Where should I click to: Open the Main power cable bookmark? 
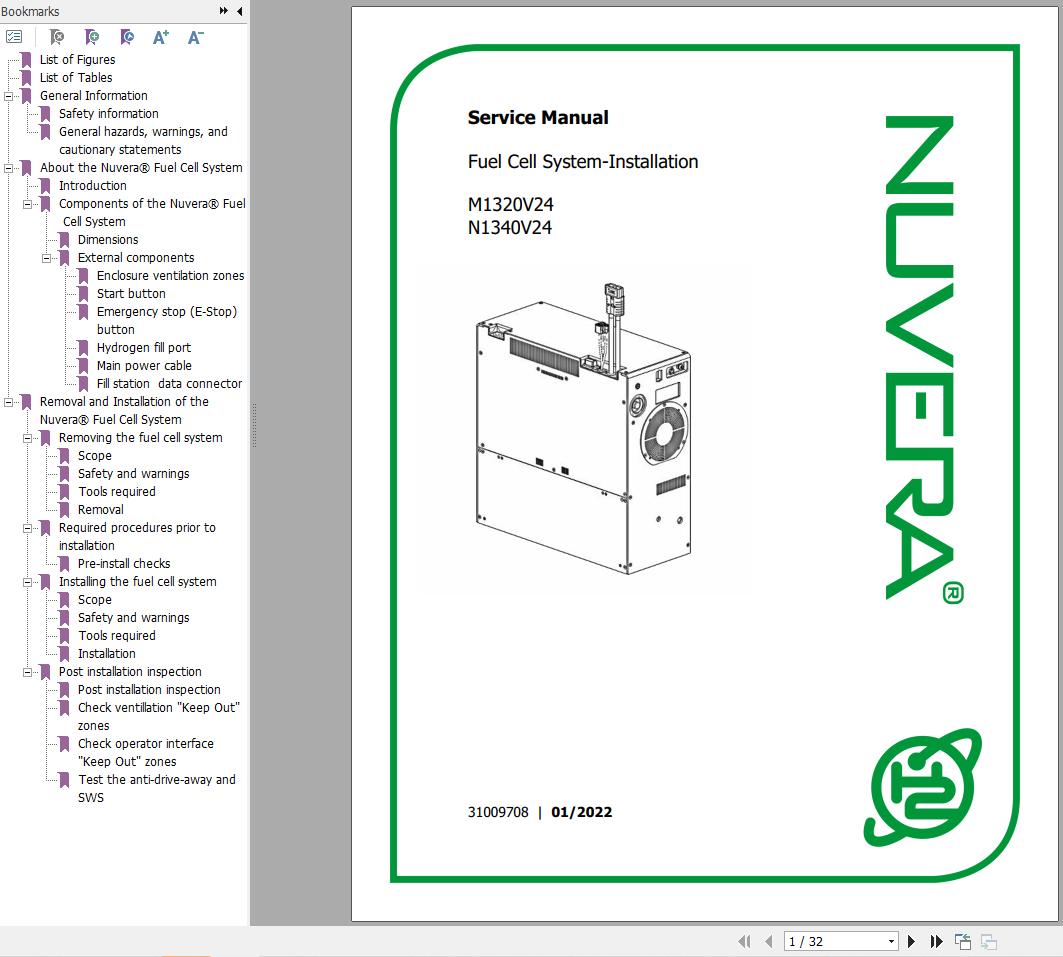click(144, 366)
